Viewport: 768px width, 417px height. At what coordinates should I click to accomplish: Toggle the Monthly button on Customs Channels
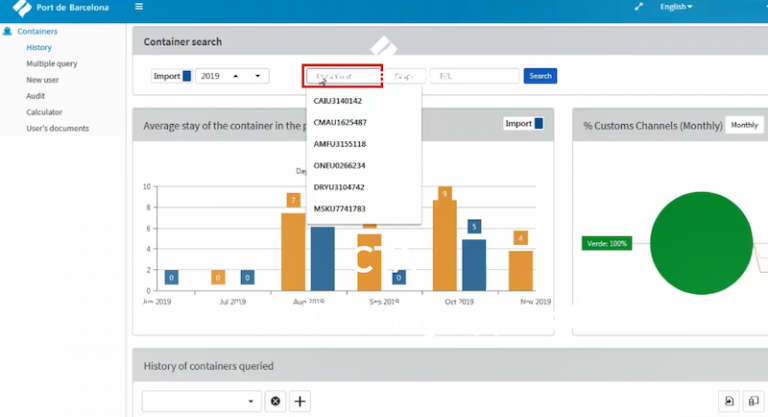coord(744,125)
